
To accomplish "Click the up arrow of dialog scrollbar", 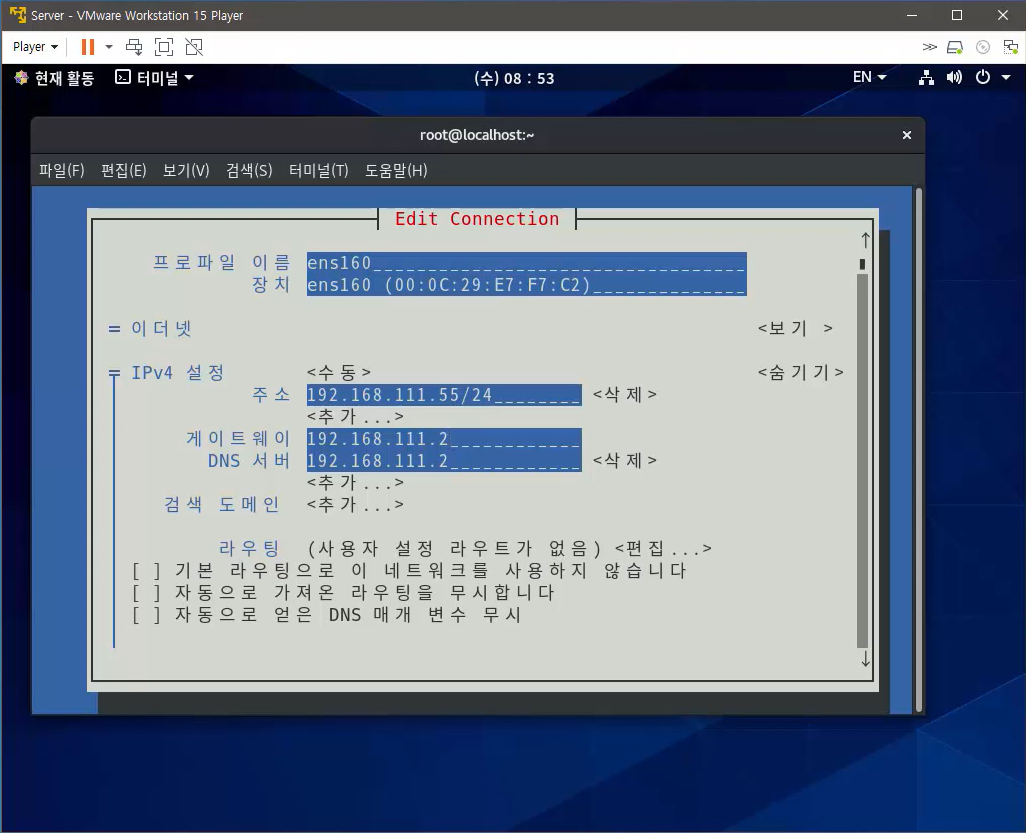I will tap(865, 240).
